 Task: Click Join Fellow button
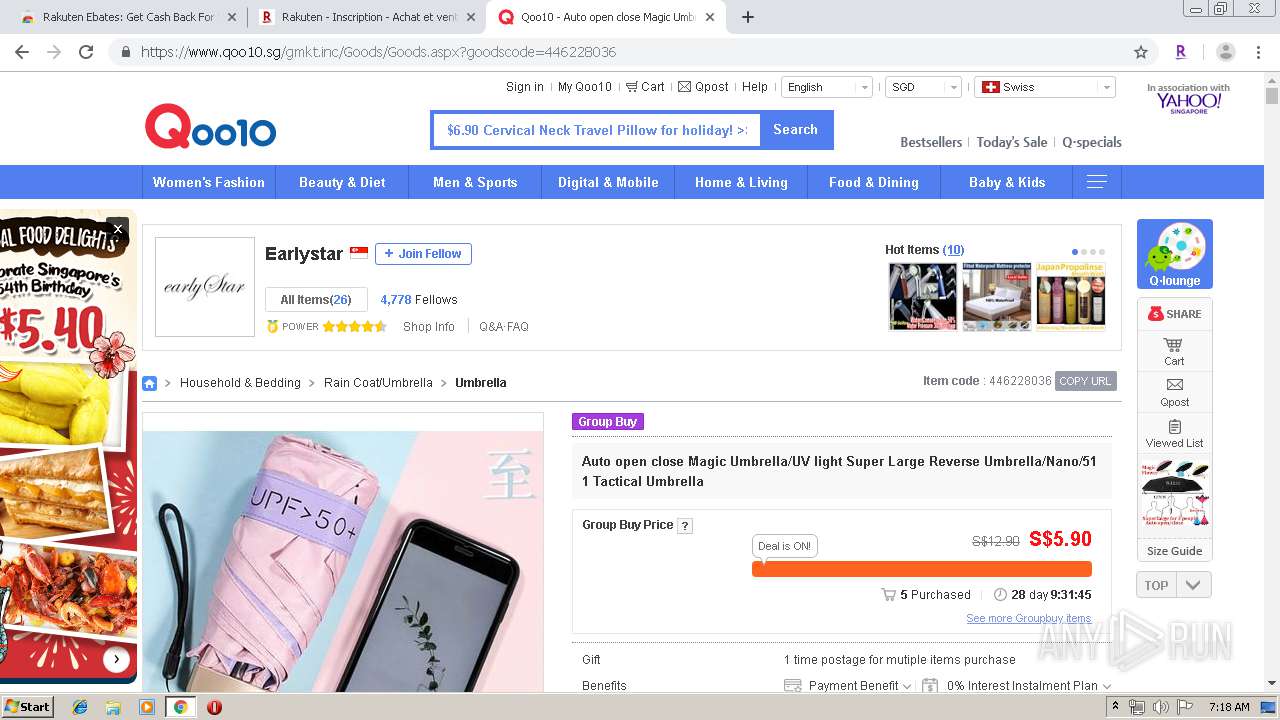pos(423,254)
